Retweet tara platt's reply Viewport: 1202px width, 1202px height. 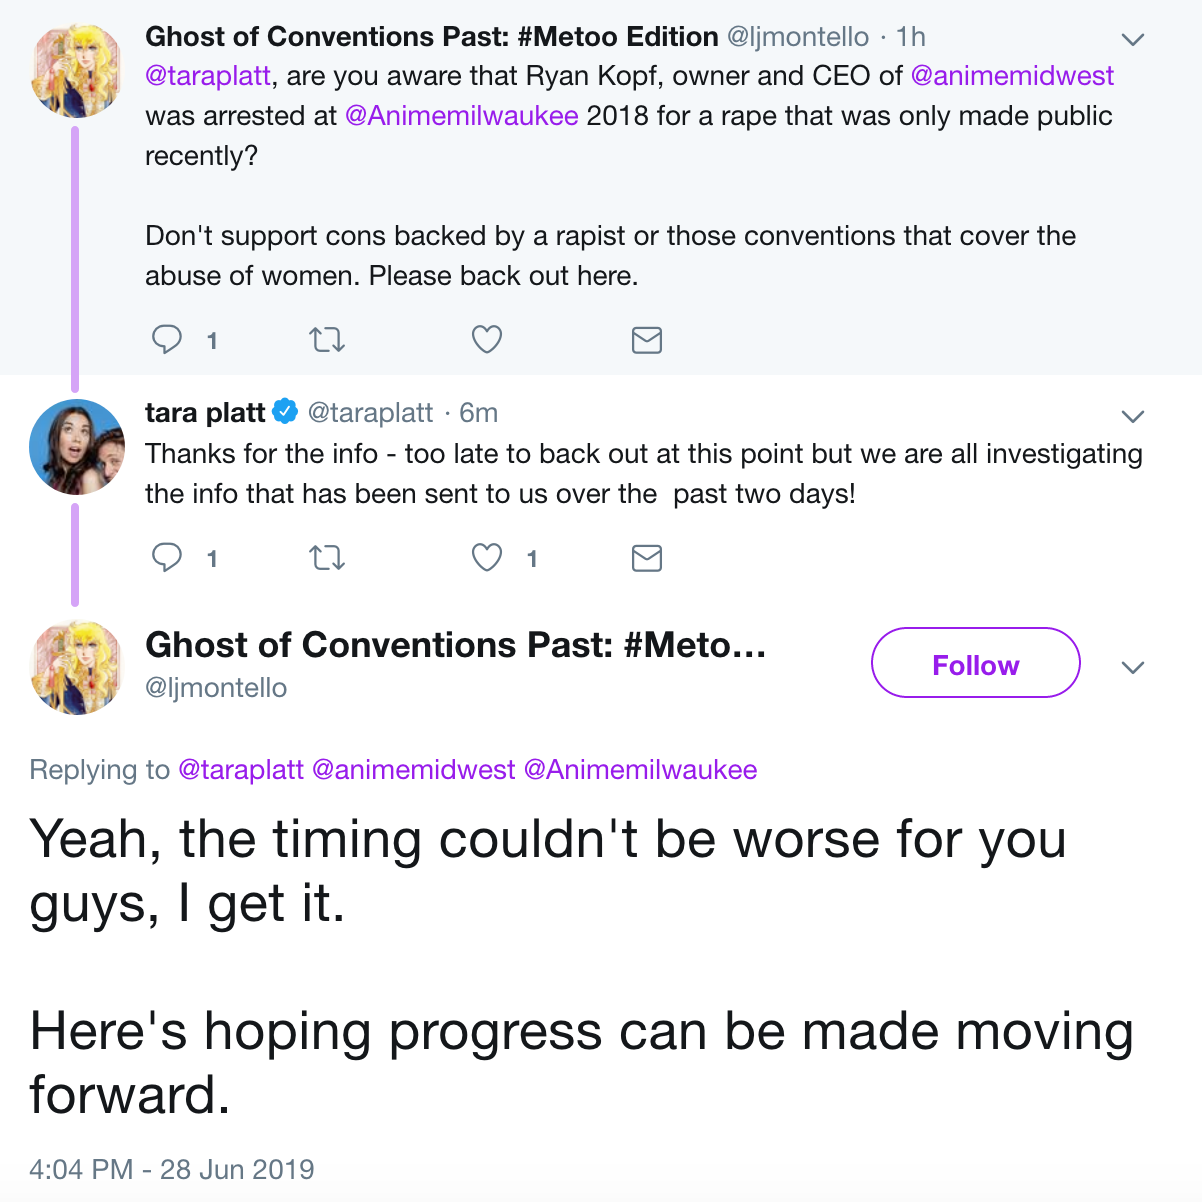tap(327, 557)
